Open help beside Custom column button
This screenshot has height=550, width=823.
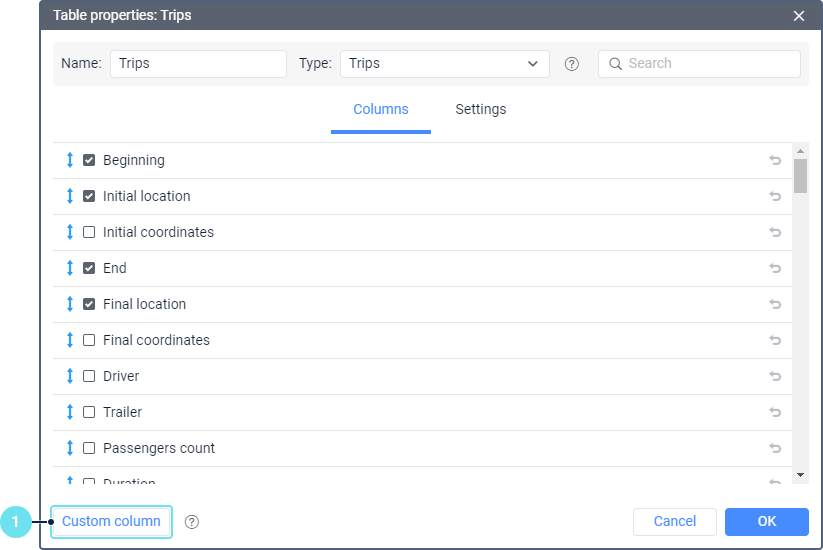pyautogui.click(x=192, y=522)
